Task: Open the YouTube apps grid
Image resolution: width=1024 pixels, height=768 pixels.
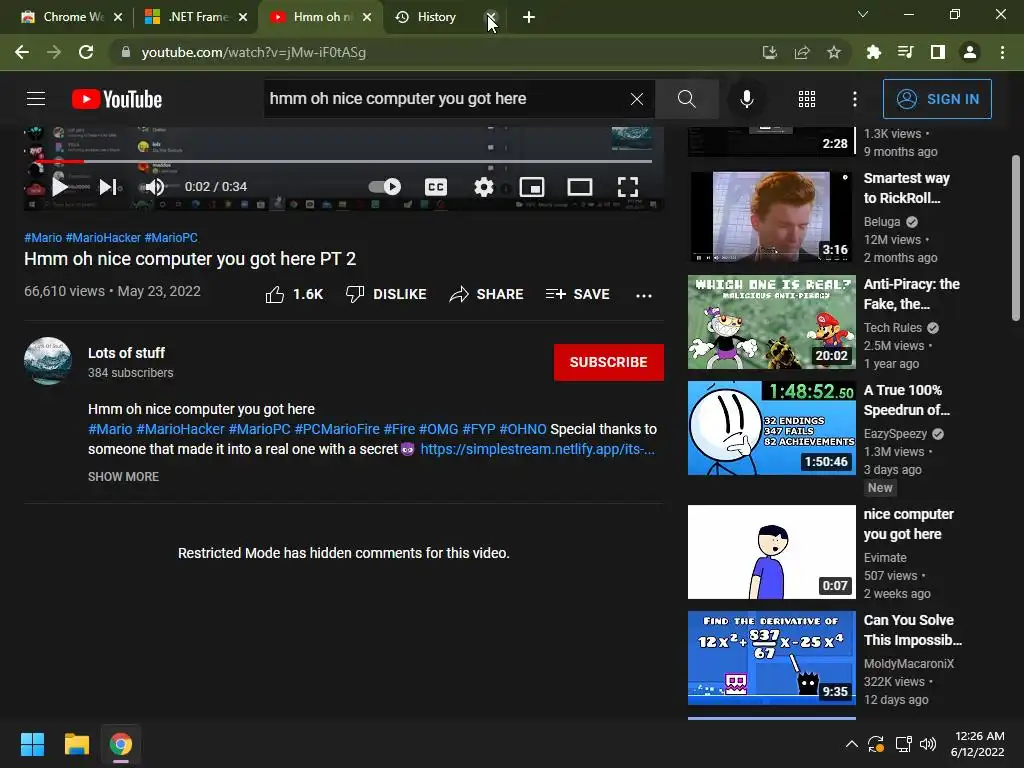Action: (x=807, y=99)
